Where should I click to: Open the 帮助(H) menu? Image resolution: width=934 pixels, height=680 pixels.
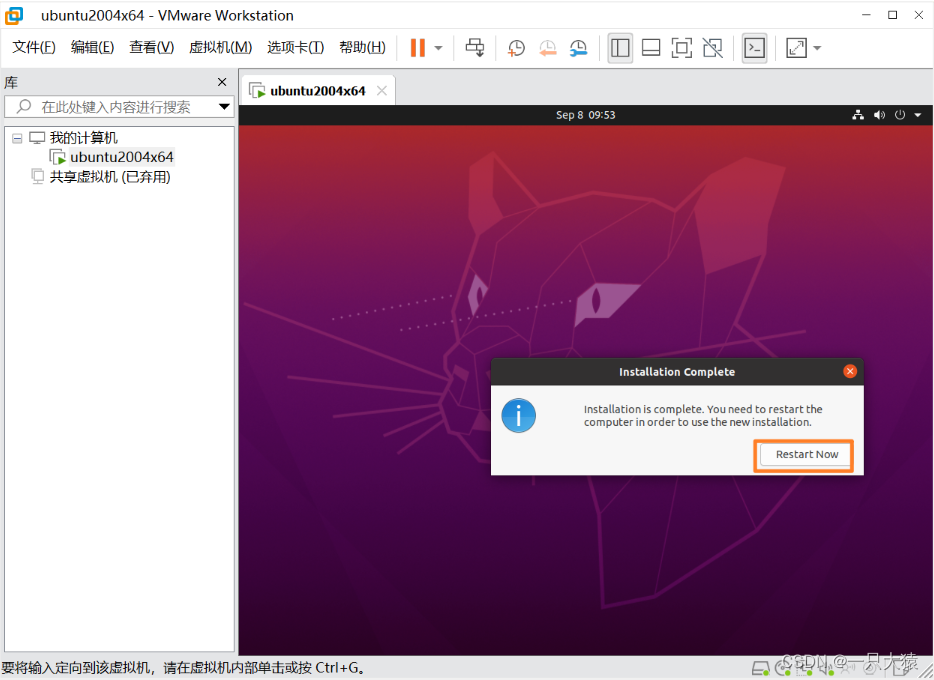pyautogui.click(x=362, y=47)
